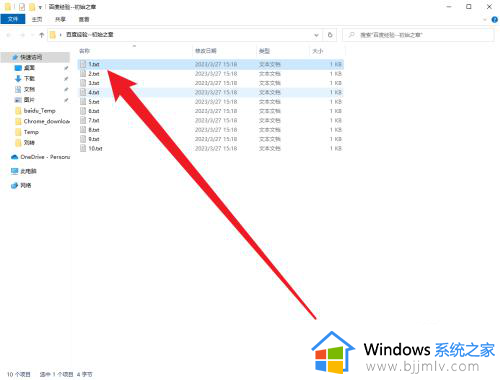This screenshot has width=500, height=380.
Task: Click the 此电脑 computer icon
Action: point(14,171)
